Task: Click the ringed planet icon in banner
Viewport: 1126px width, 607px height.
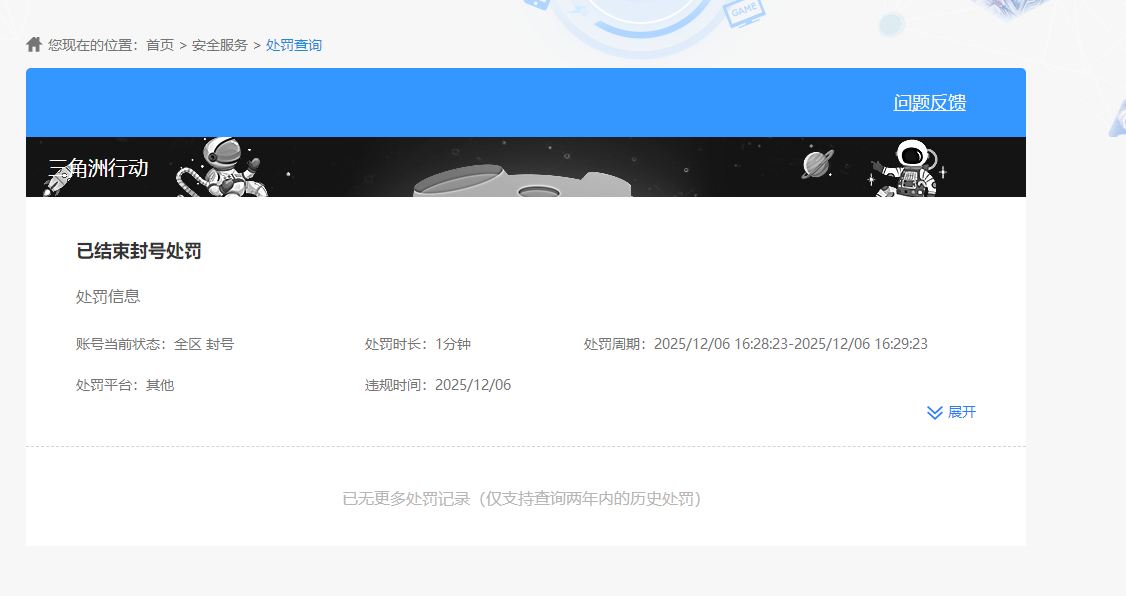Action: click(x=818, y=163)
